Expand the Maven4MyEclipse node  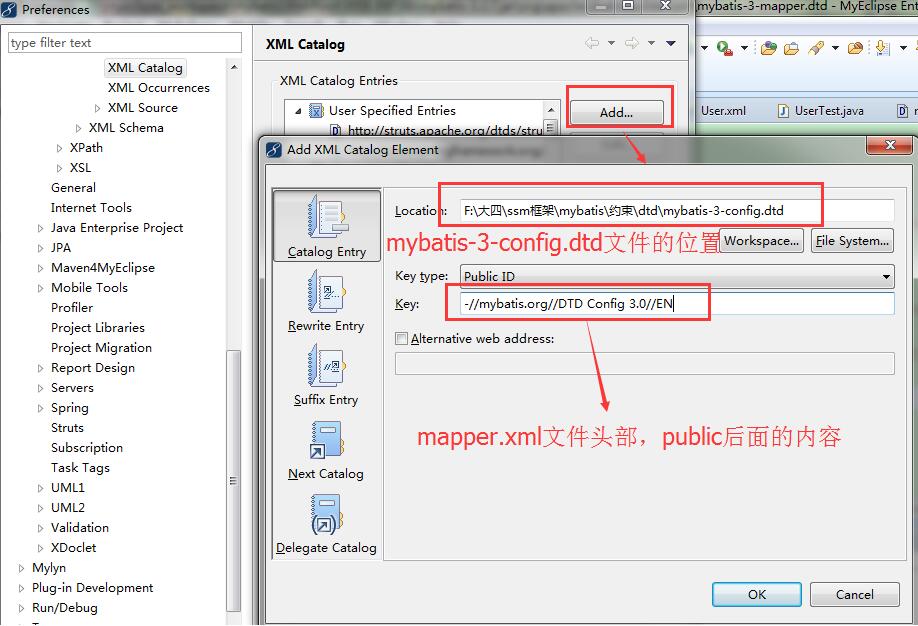point(40,268)
